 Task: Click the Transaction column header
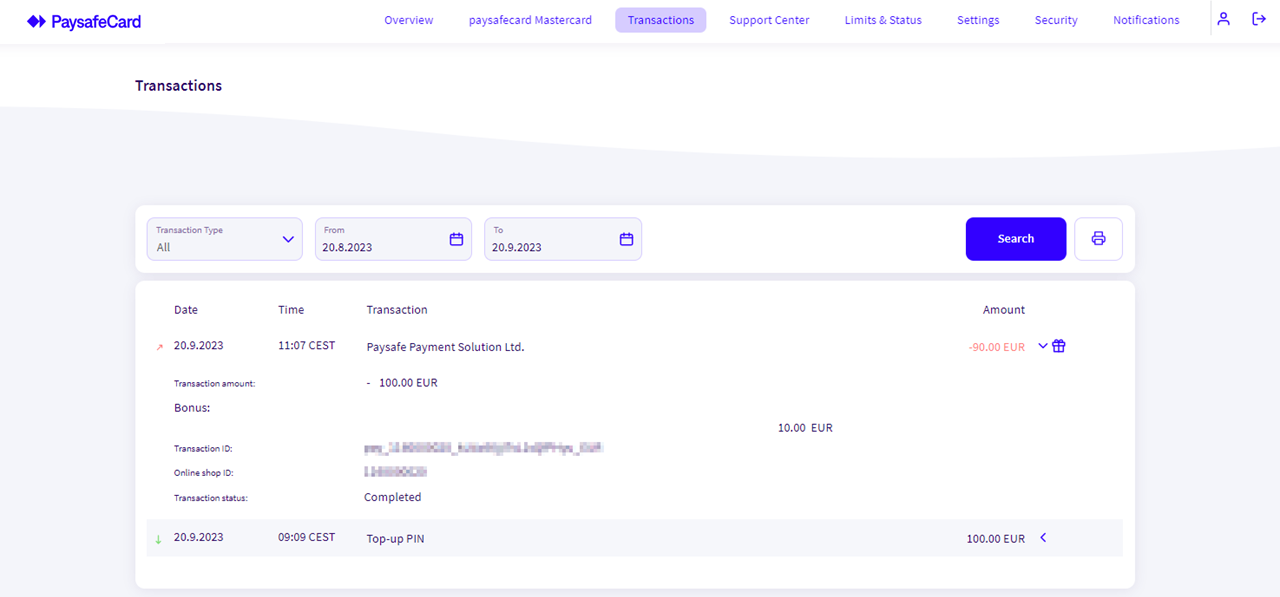click(397, 310)
